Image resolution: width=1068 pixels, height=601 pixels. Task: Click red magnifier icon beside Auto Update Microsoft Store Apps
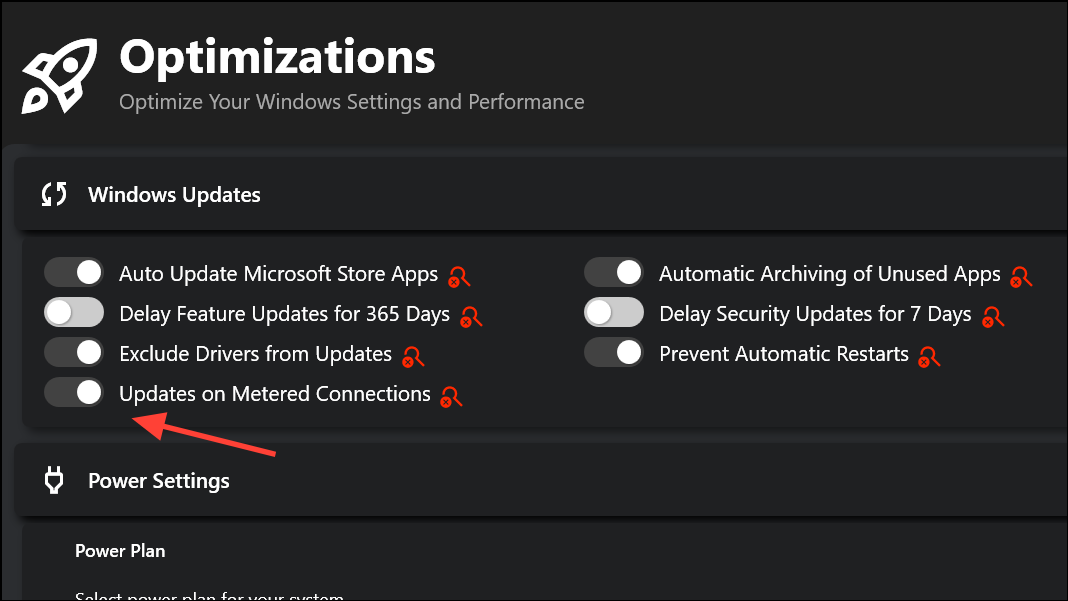point(460,276)
